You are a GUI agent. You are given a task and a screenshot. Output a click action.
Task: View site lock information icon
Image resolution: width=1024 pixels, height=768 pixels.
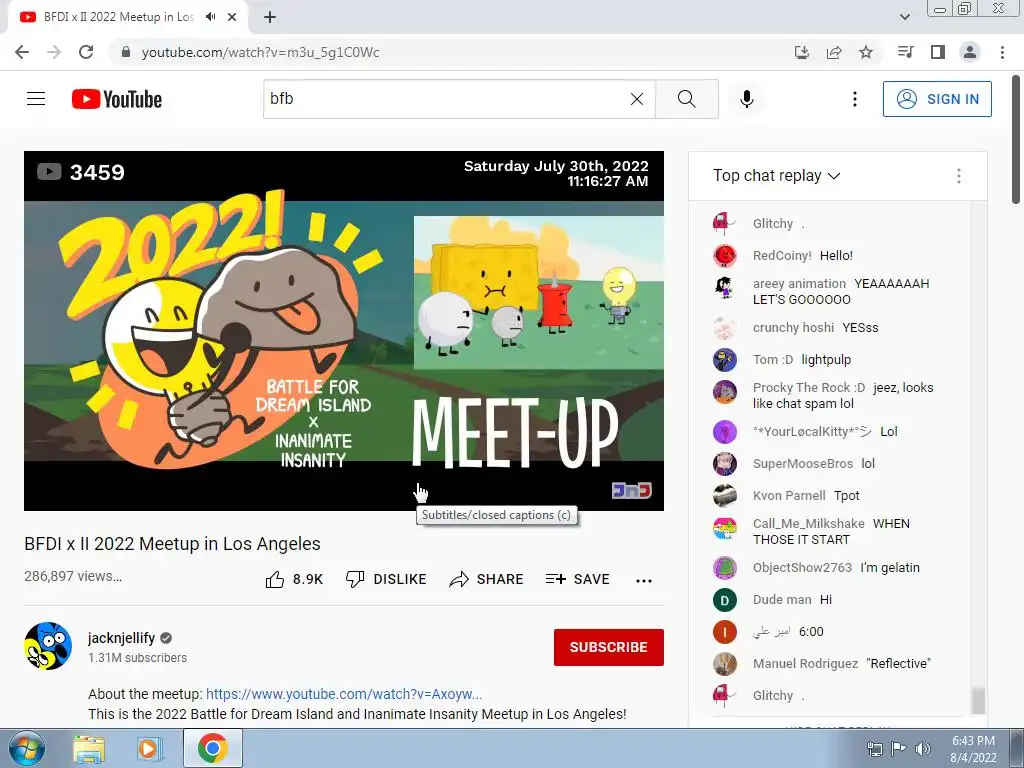coord(126,52)
